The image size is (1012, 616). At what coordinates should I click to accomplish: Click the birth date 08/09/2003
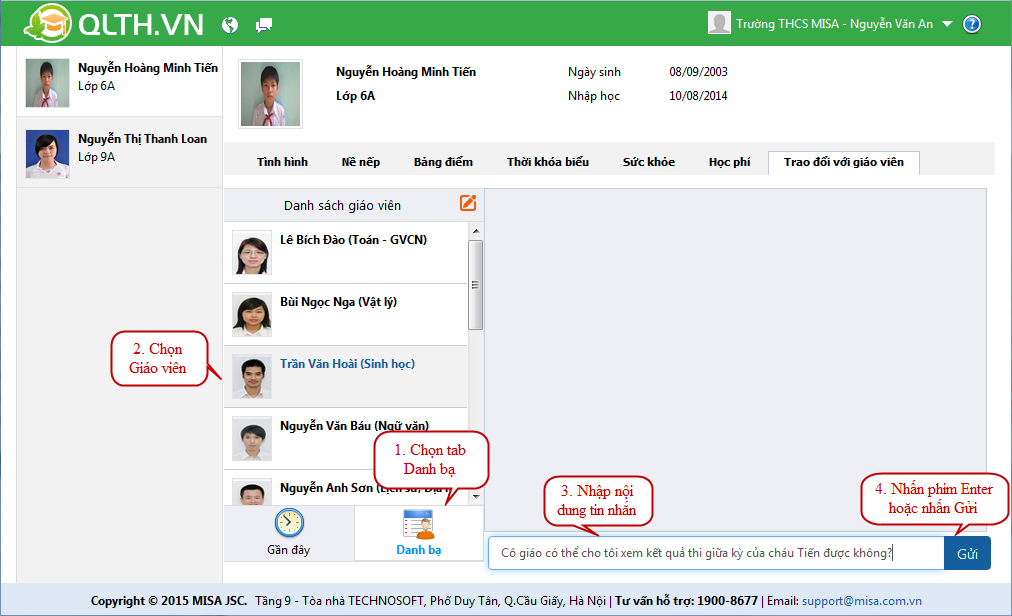[x=698, y=72]
